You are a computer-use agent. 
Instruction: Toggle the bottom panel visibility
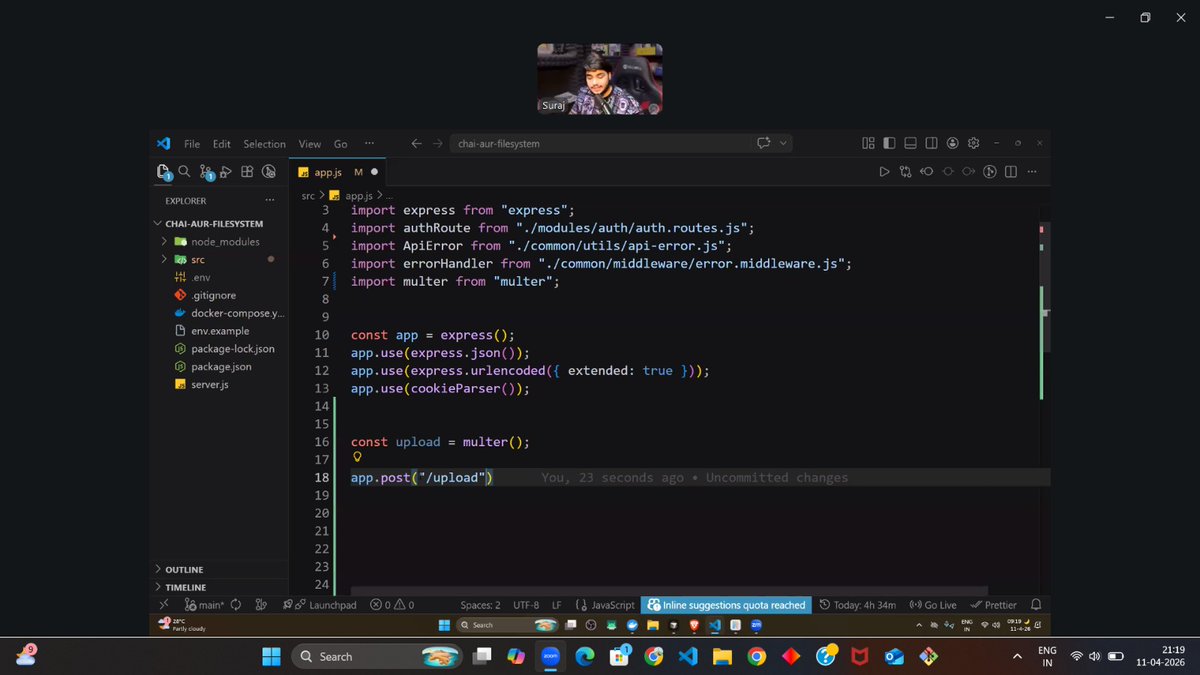coord(910,143)
